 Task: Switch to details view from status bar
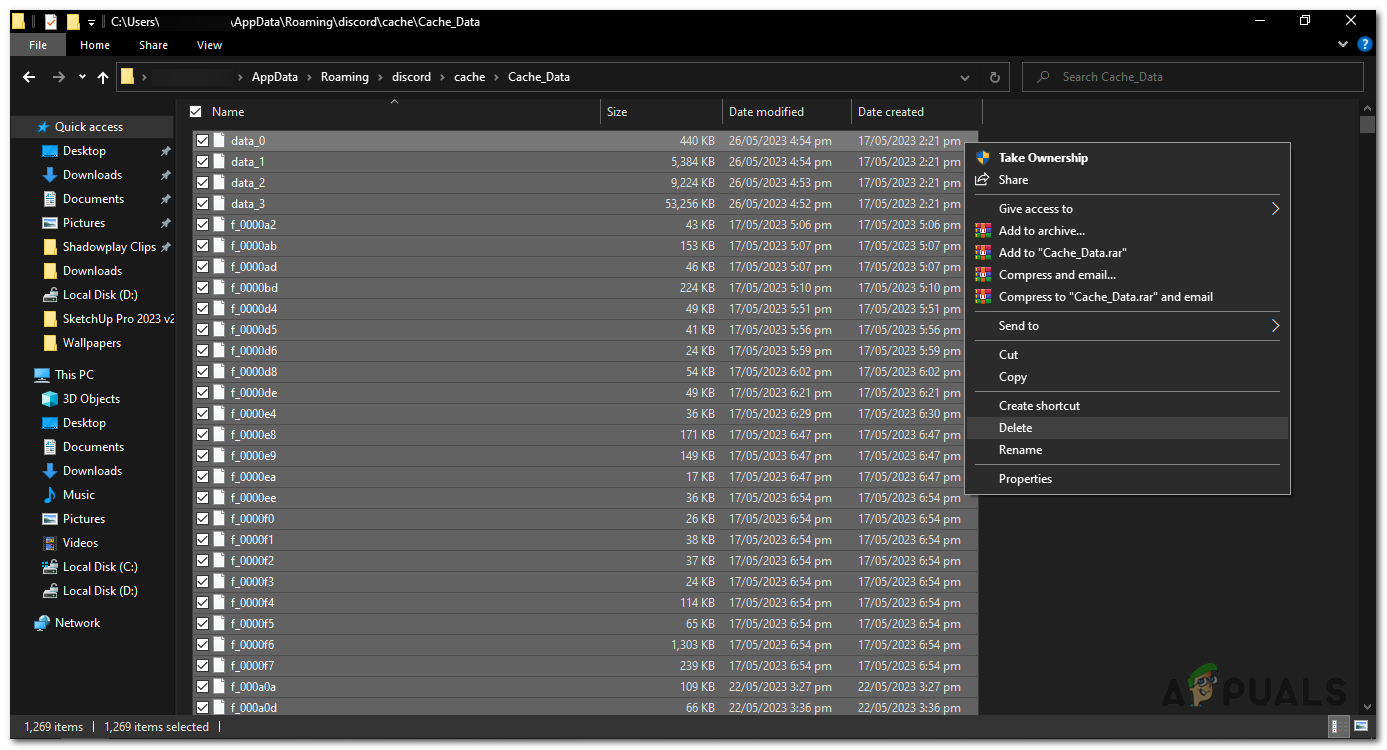(x=1337, y=727)
